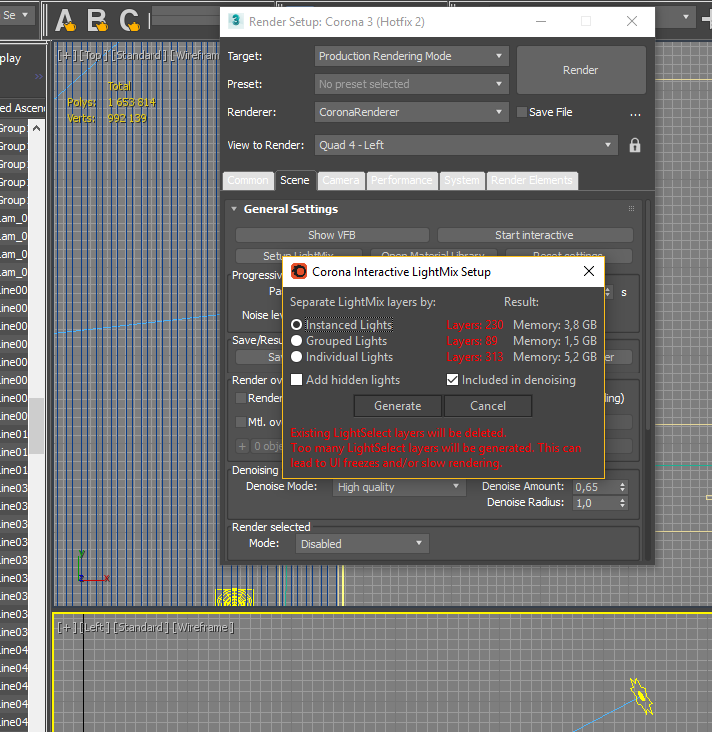Click Generate in LightMix Setup
This screenshot has width=712, height=732.
(x=397, y=406)
